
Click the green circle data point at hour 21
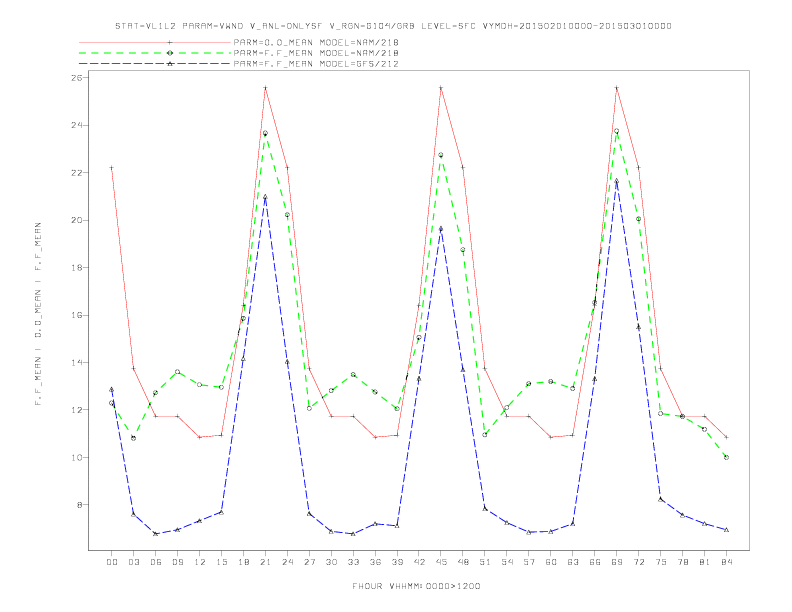[x=265, y=133]
